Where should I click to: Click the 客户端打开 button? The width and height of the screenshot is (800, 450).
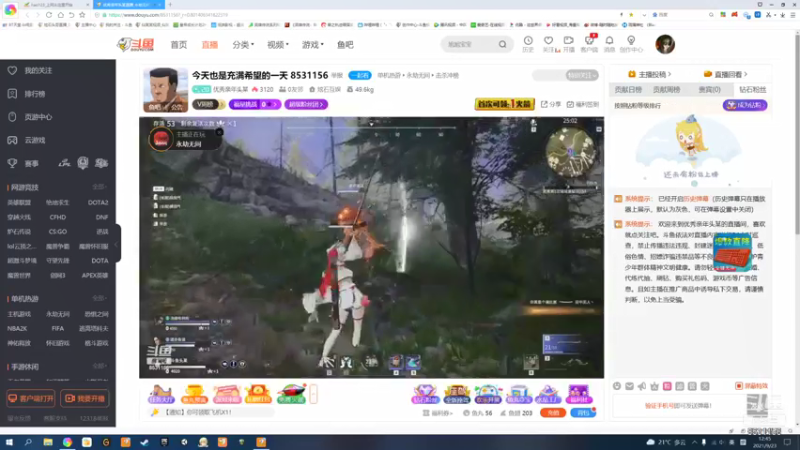(x=31, y=398)
